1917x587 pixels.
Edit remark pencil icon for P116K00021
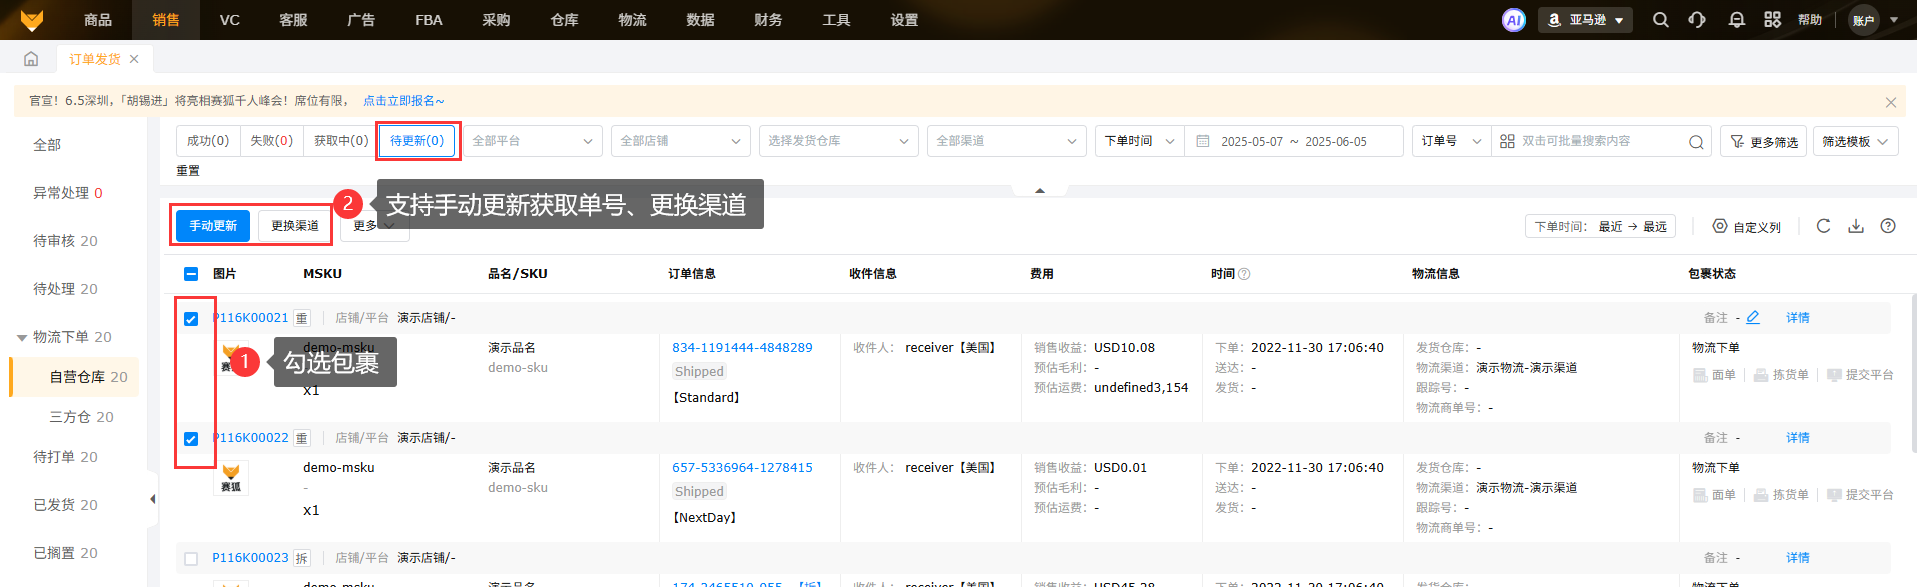click(x=1753, y=317)
